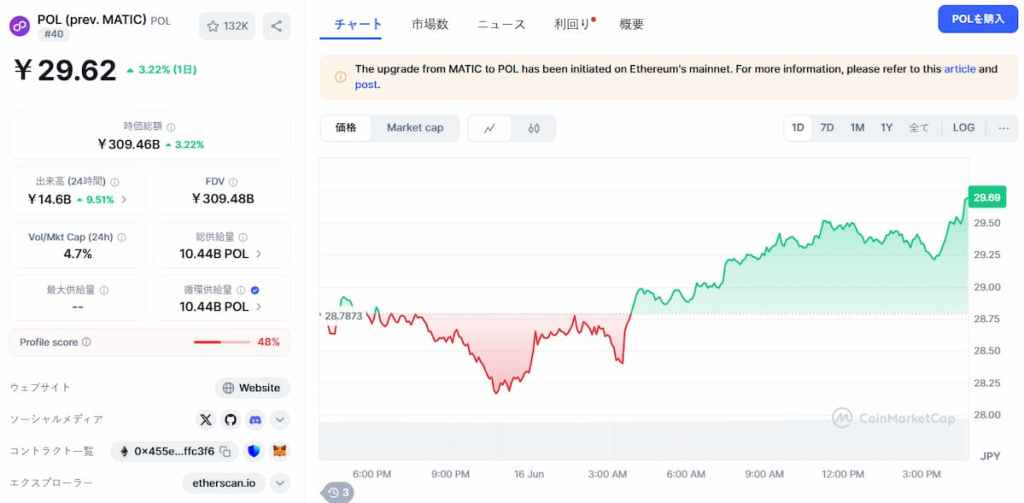Open the 利回り tab
This screenshot has width=1024, height=503.
click(x=572, y=25)
